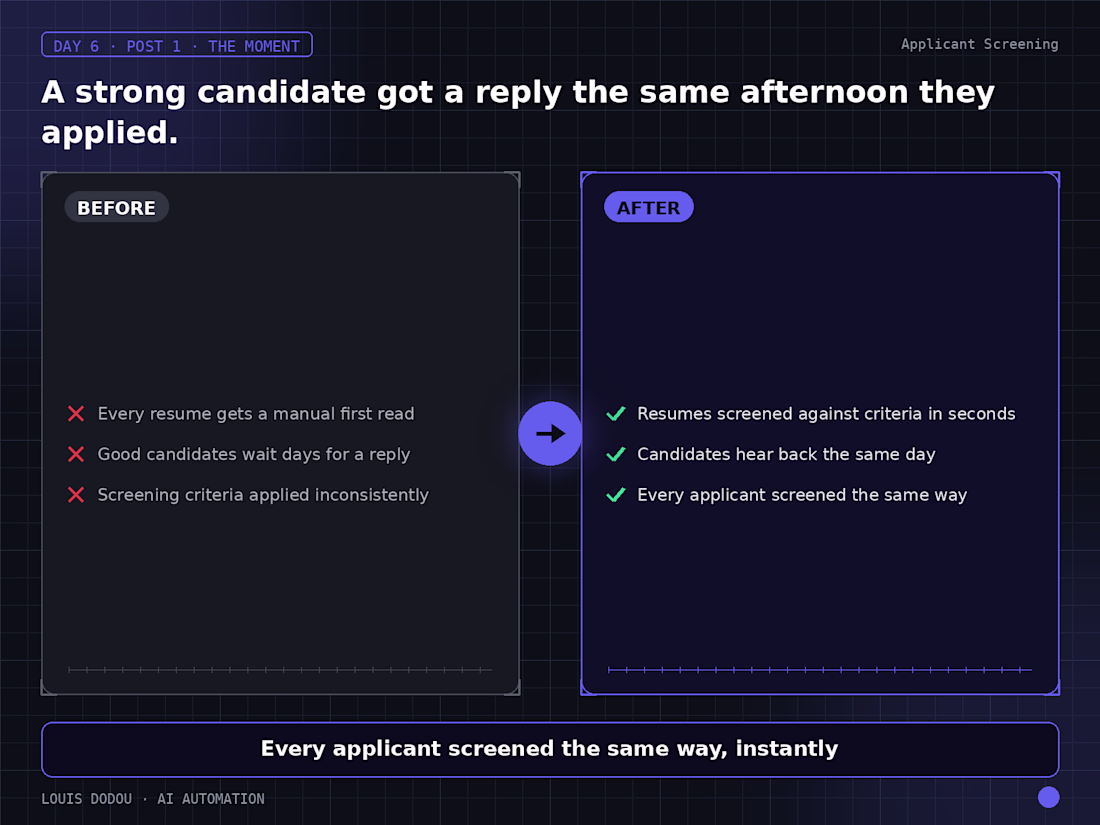This screenshot has width=1100, height=825.
Task: Click red X beside manual first read
Action: 76,414
